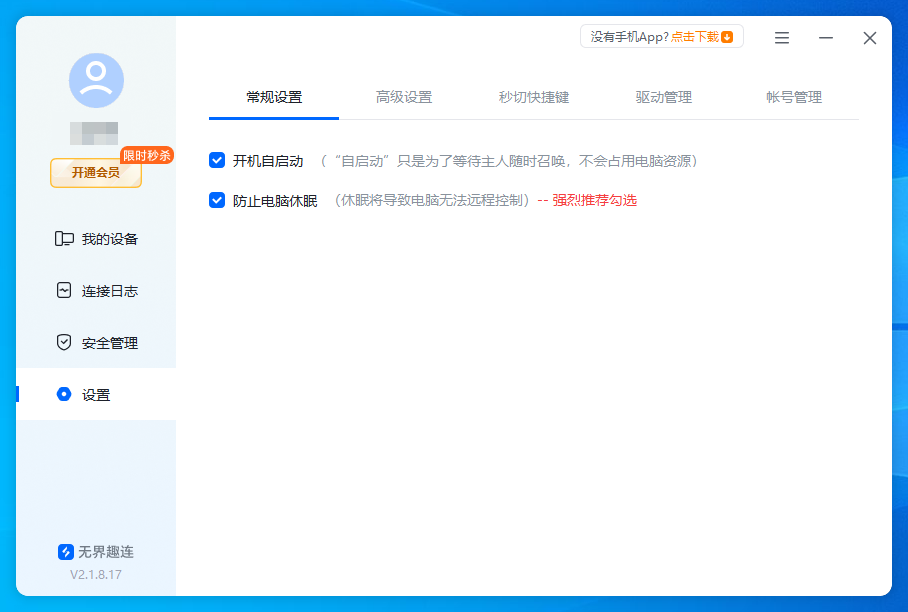Image resolution: width=908 pixels, height=612 pixels.
Task: Switch to the 驱动管理 tab
Action: pyautogui.click(x=663, y=97)
